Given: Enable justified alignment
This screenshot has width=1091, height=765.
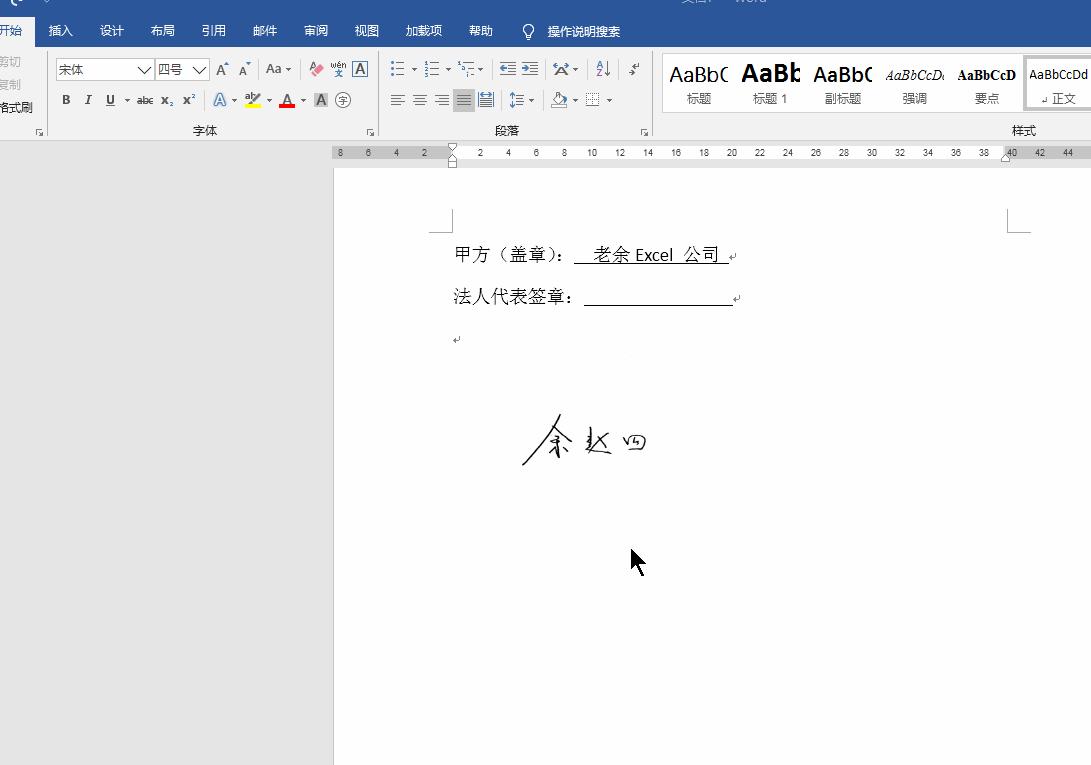Looking at the screenshot, I should pyautogui.click(x=463, y=100).
